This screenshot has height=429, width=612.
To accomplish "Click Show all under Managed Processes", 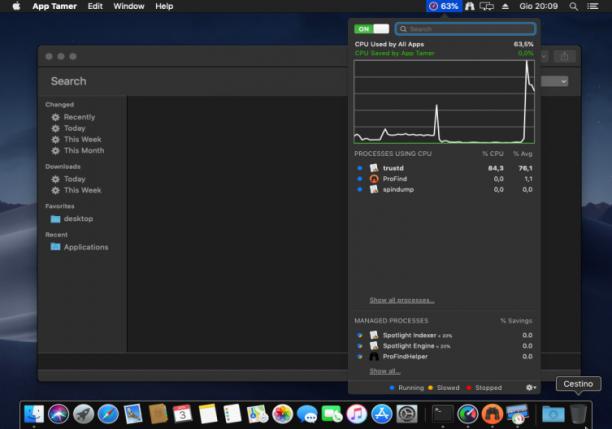I will coord(385,371).
